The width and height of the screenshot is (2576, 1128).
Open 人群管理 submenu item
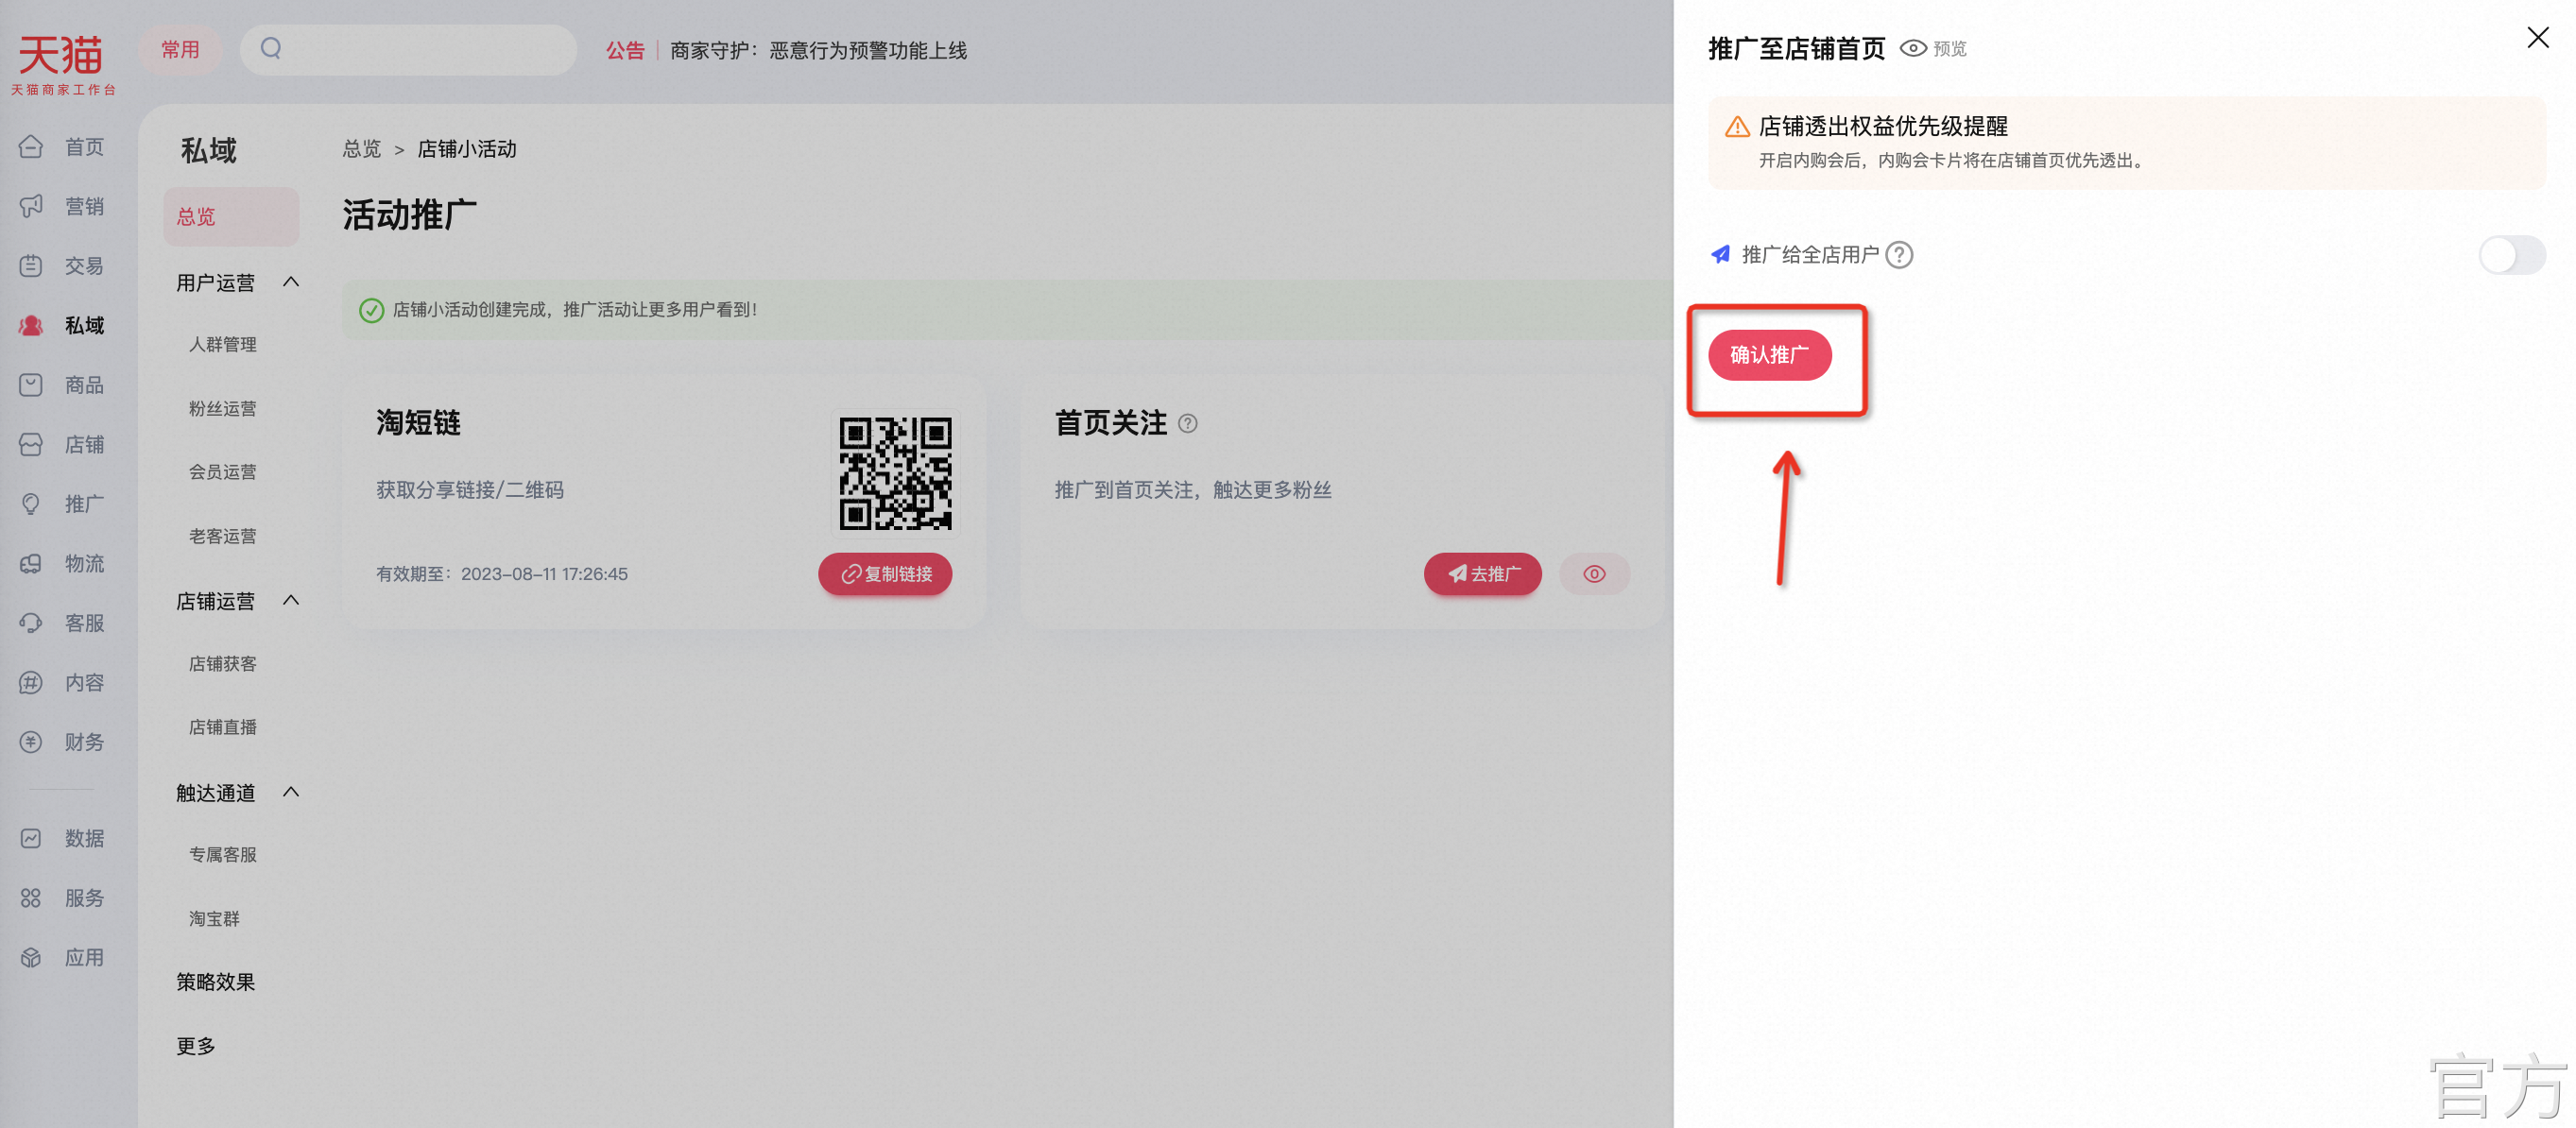pyautogui.click(x=222, y=344)
